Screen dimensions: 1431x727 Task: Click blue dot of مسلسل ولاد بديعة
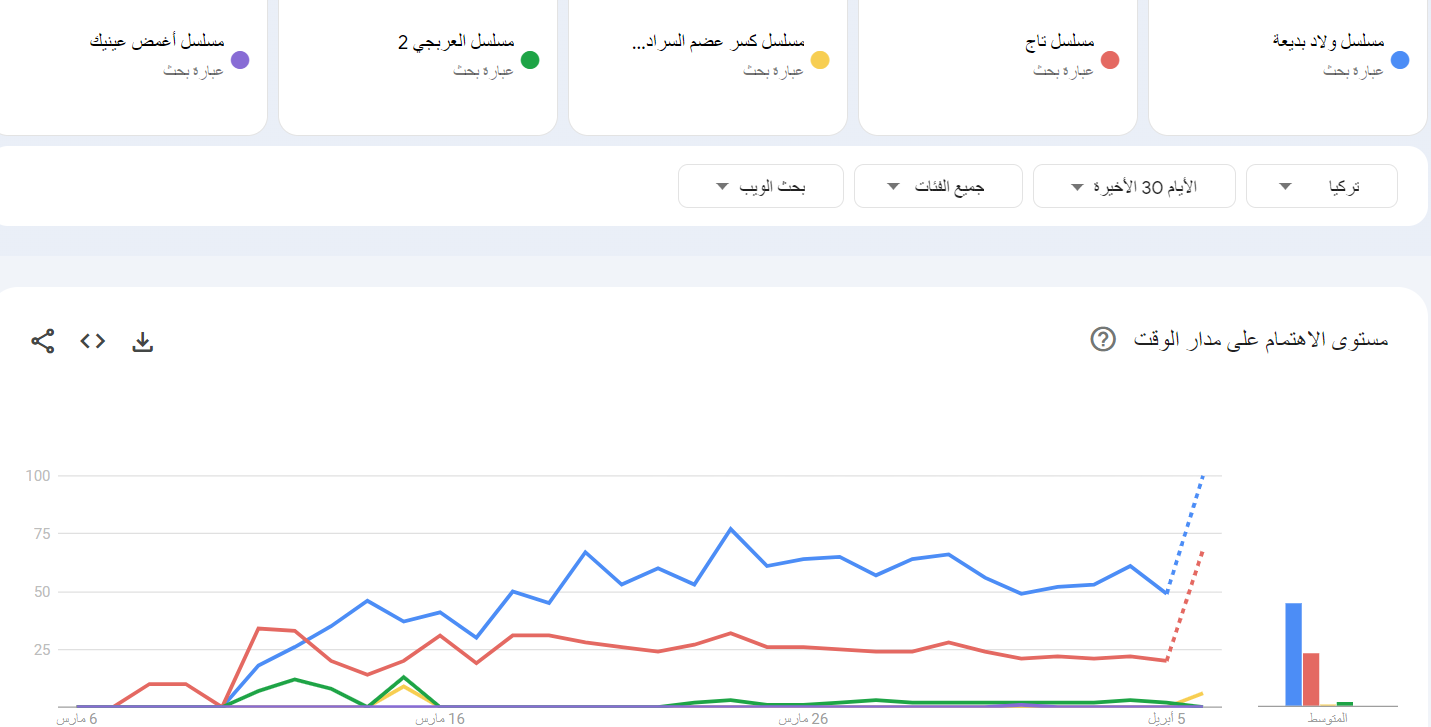point(1400,60)
